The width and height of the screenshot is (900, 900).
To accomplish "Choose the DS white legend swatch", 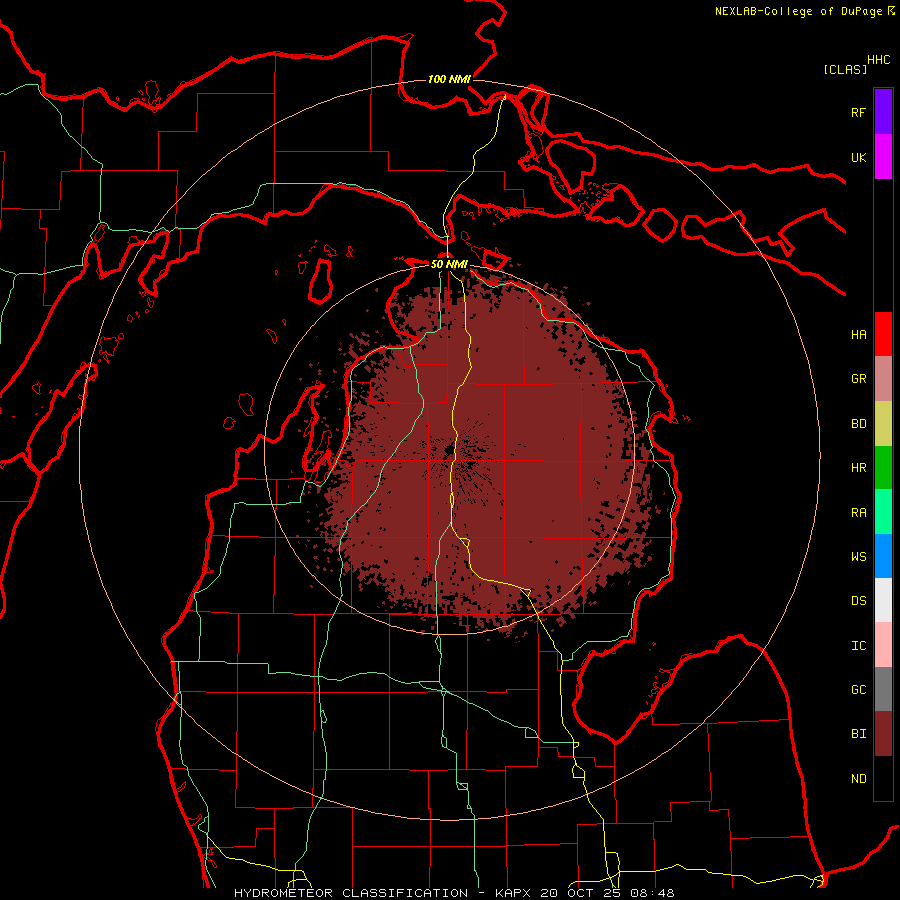I will click(883, 600).
